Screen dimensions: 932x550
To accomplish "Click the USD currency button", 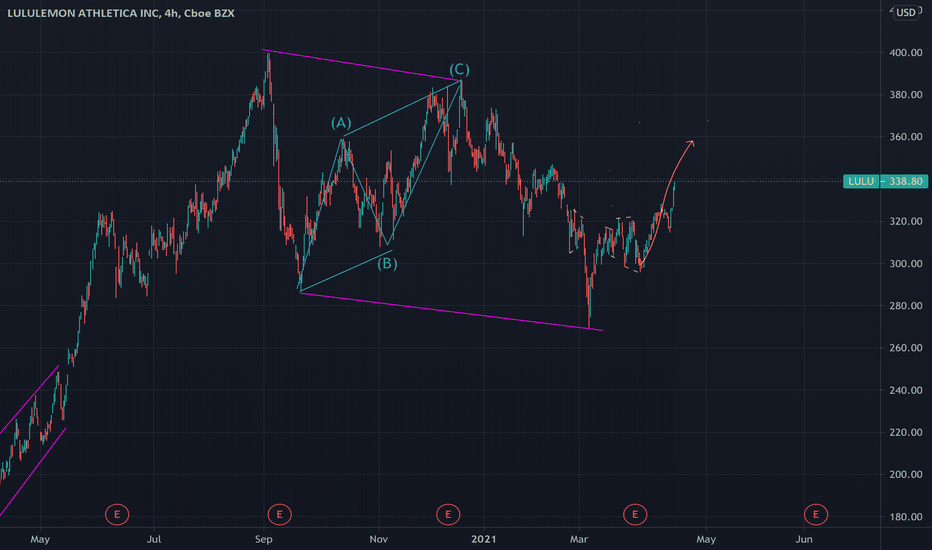I will tap(906, 12).
